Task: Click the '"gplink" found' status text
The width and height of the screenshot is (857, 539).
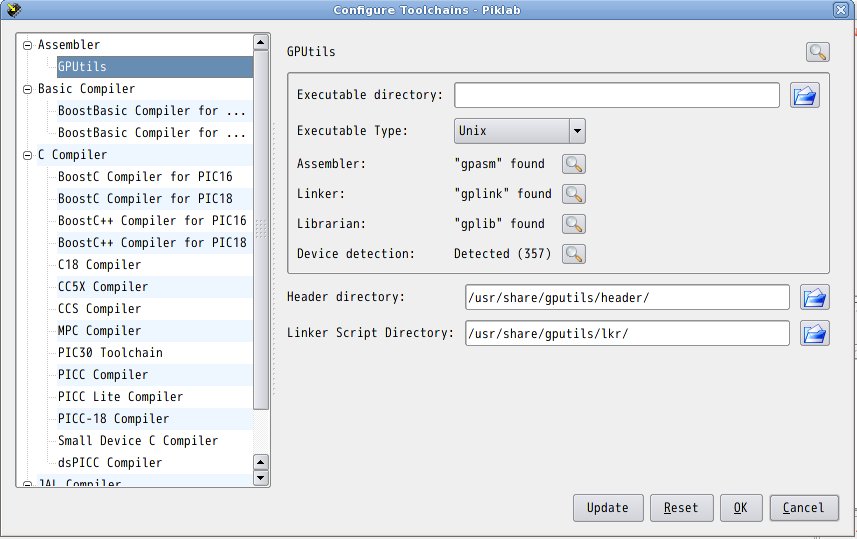Action: tap(503, 194)
